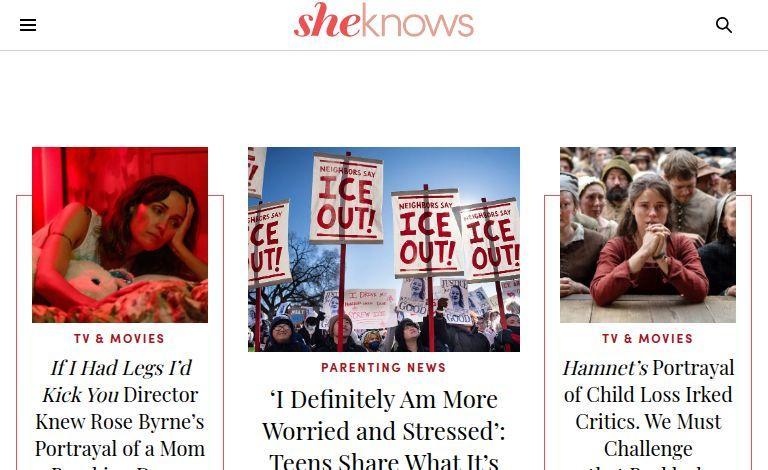Click the 'Worried and Stressed' headline line
The image size is (768, 470).
pyautogui.click(x=384, y=431)
